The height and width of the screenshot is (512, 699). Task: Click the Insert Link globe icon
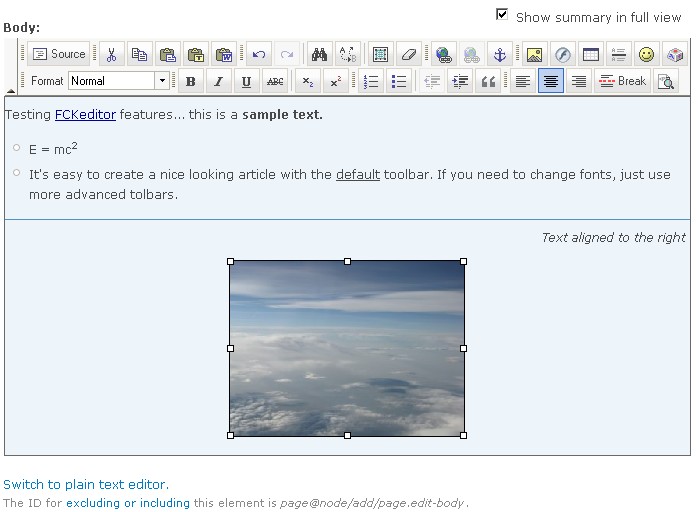[443, 54]
